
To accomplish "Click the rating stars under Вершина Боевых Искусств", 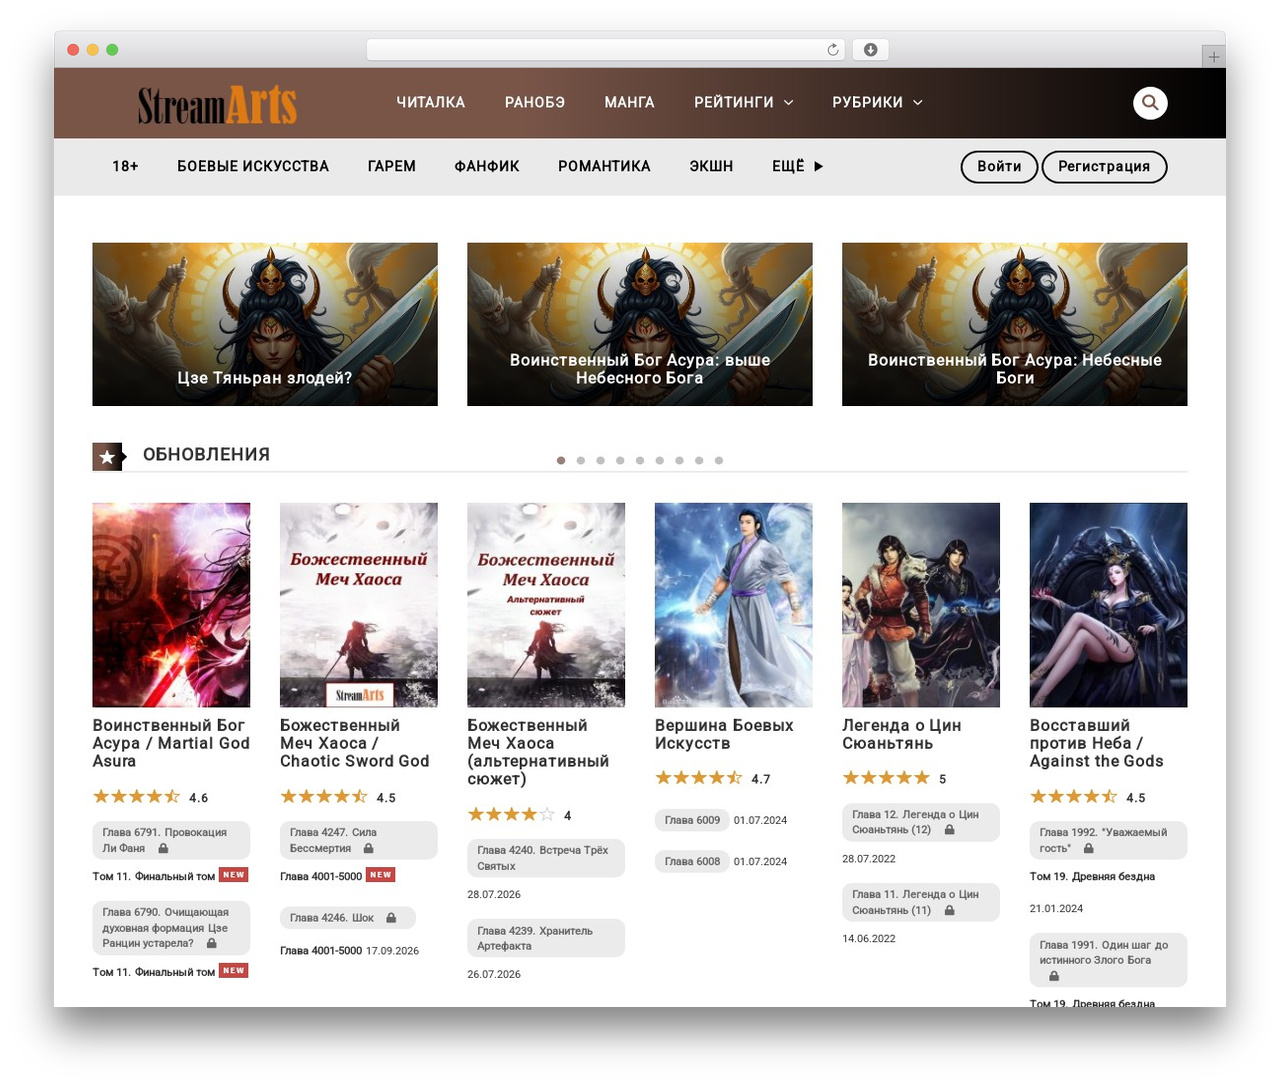I will coord(699,778).
